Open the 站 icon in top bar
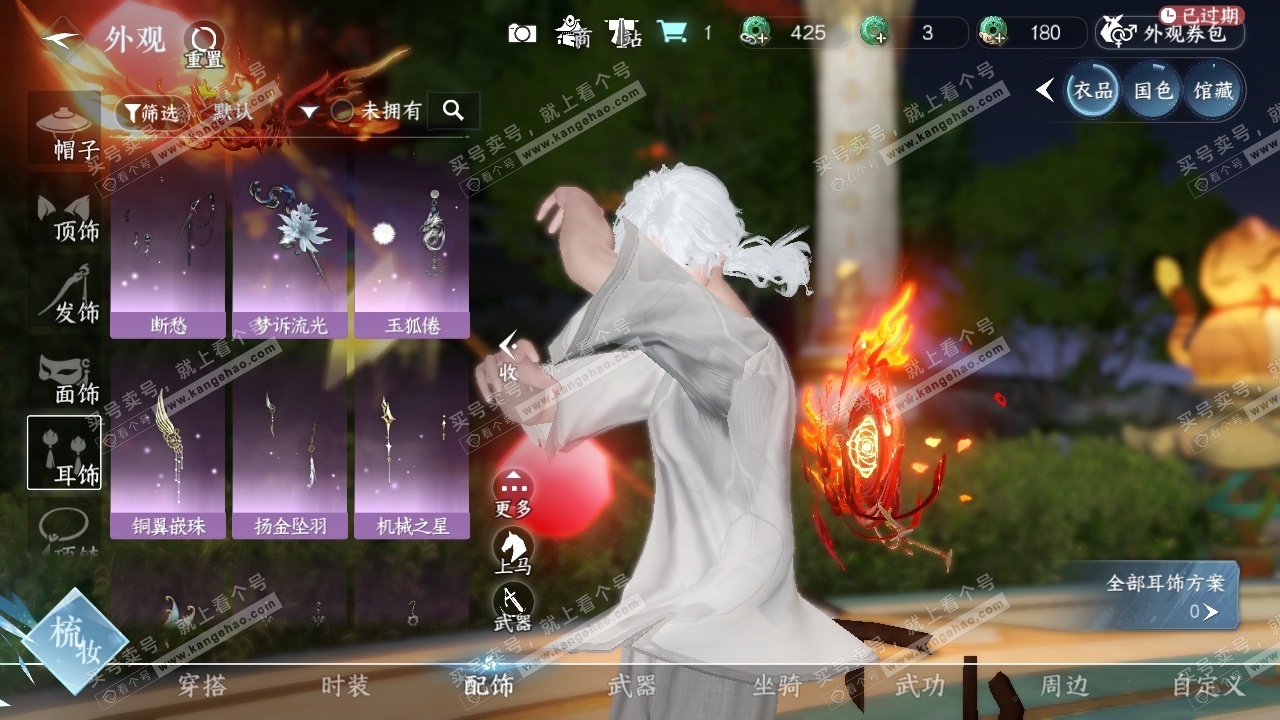This screenshot has width=1280, height=720. tap(624, 32)
